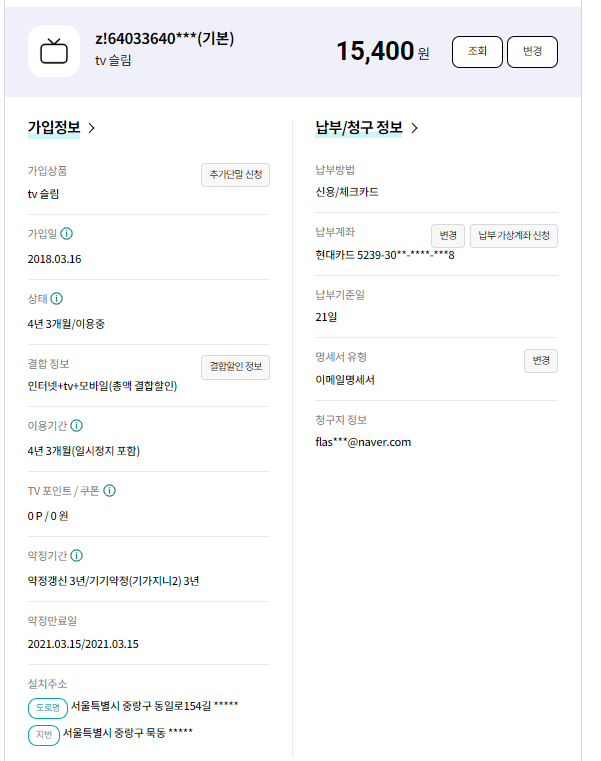The width and height of the screenshot is (601, 761).
Task: Click 납부 가상계좌 신청 button
Action: pos(514,236)
